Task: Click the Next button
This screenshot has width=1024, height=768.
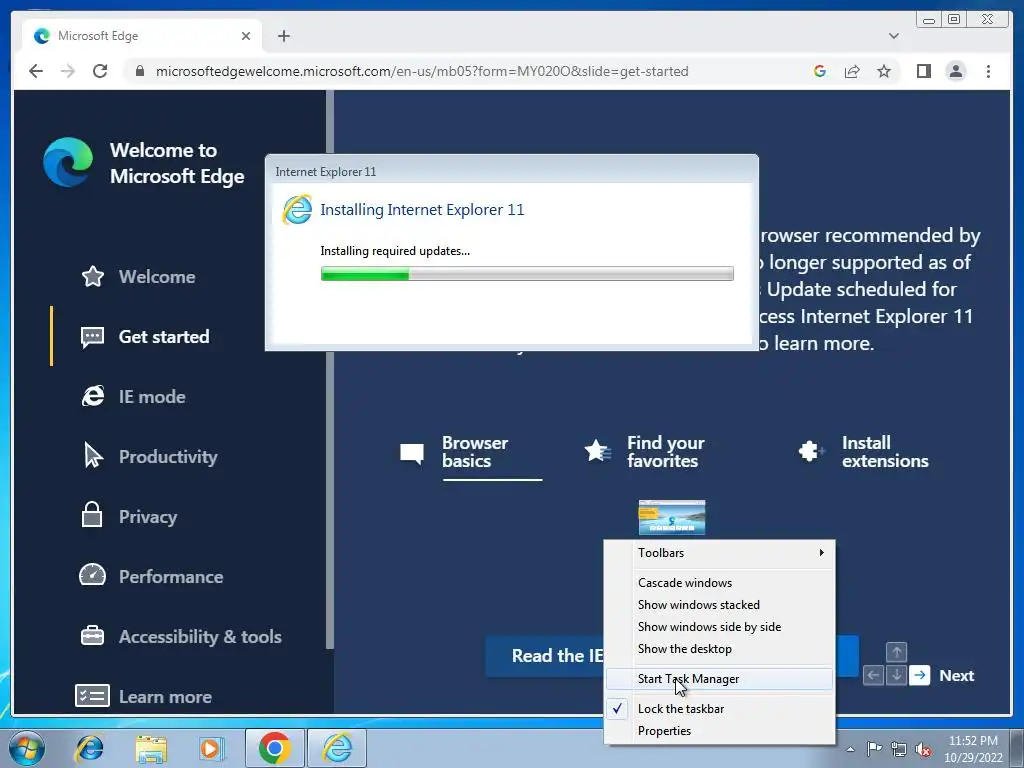Action: 956,675
